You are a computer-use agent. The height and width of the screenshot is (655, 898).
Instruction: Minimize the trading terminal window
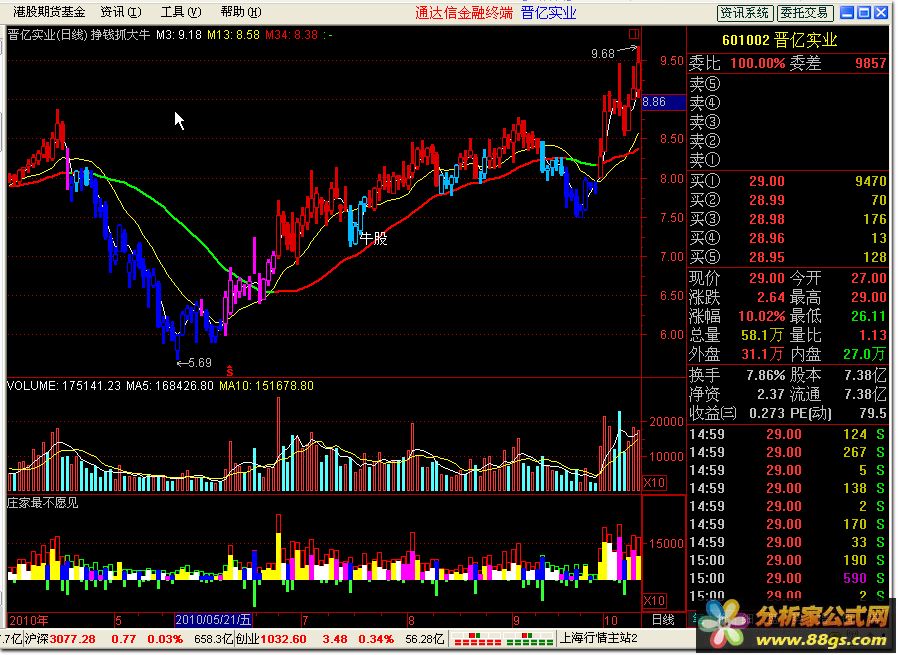click(847, 13)
